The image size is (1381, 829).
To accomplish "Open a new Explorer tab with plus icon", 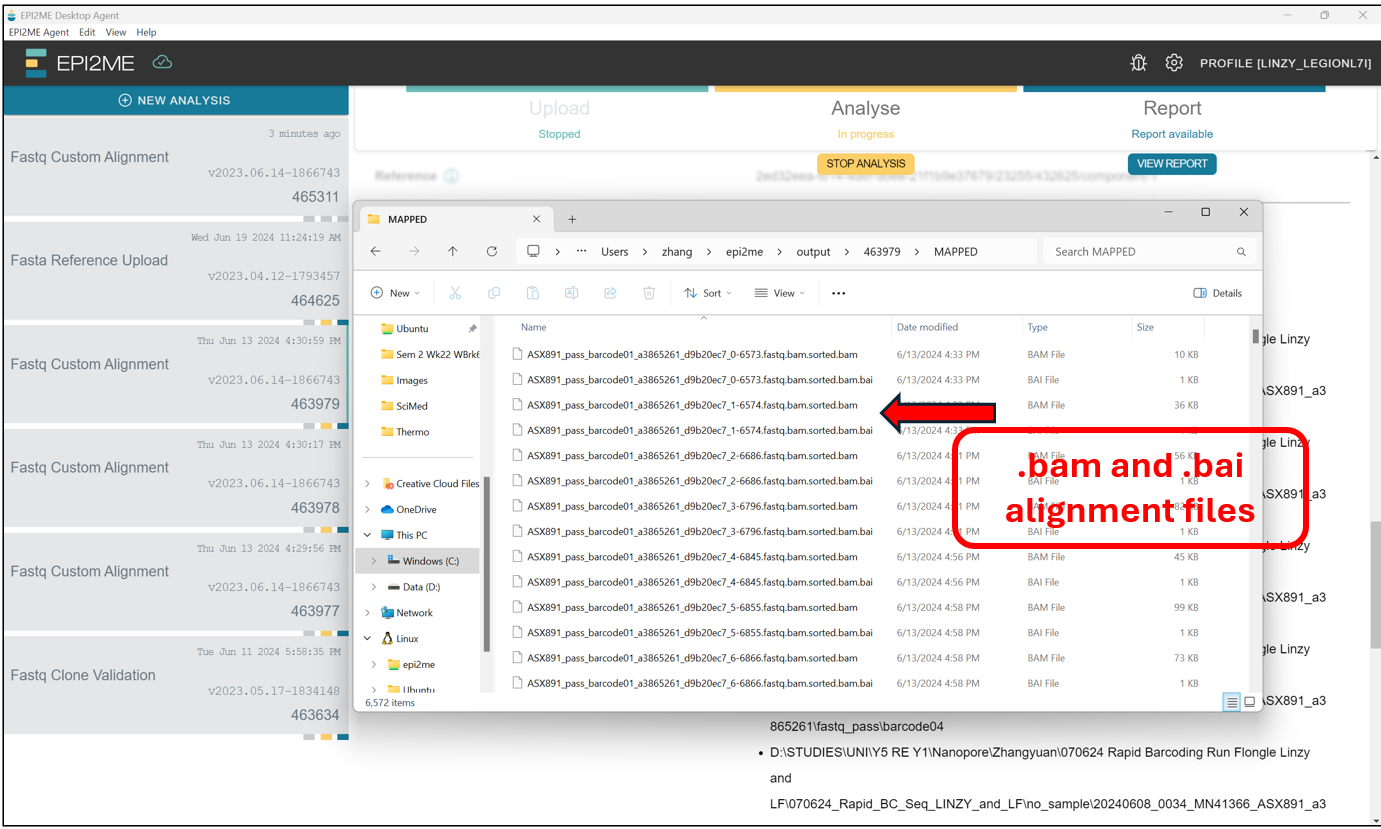I will coord(572,219).
